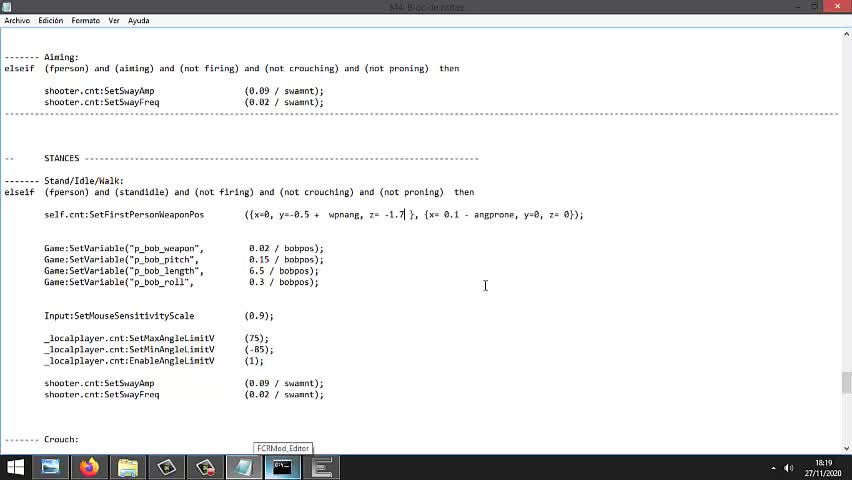
Task: Click the E-shaped app icon in taskbar
Action: coord(322,467)
